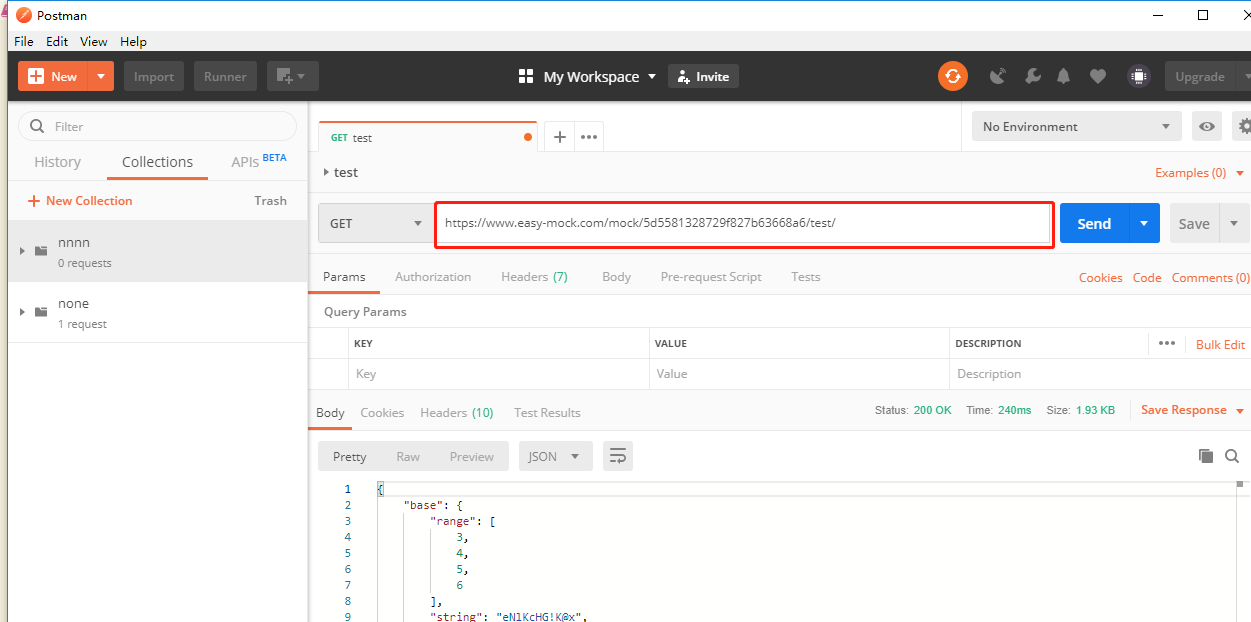This screenshot has height=622, width=1251.
Task: Open the notifications bell
Action: pyautogui.click(x=1064, y=76)
